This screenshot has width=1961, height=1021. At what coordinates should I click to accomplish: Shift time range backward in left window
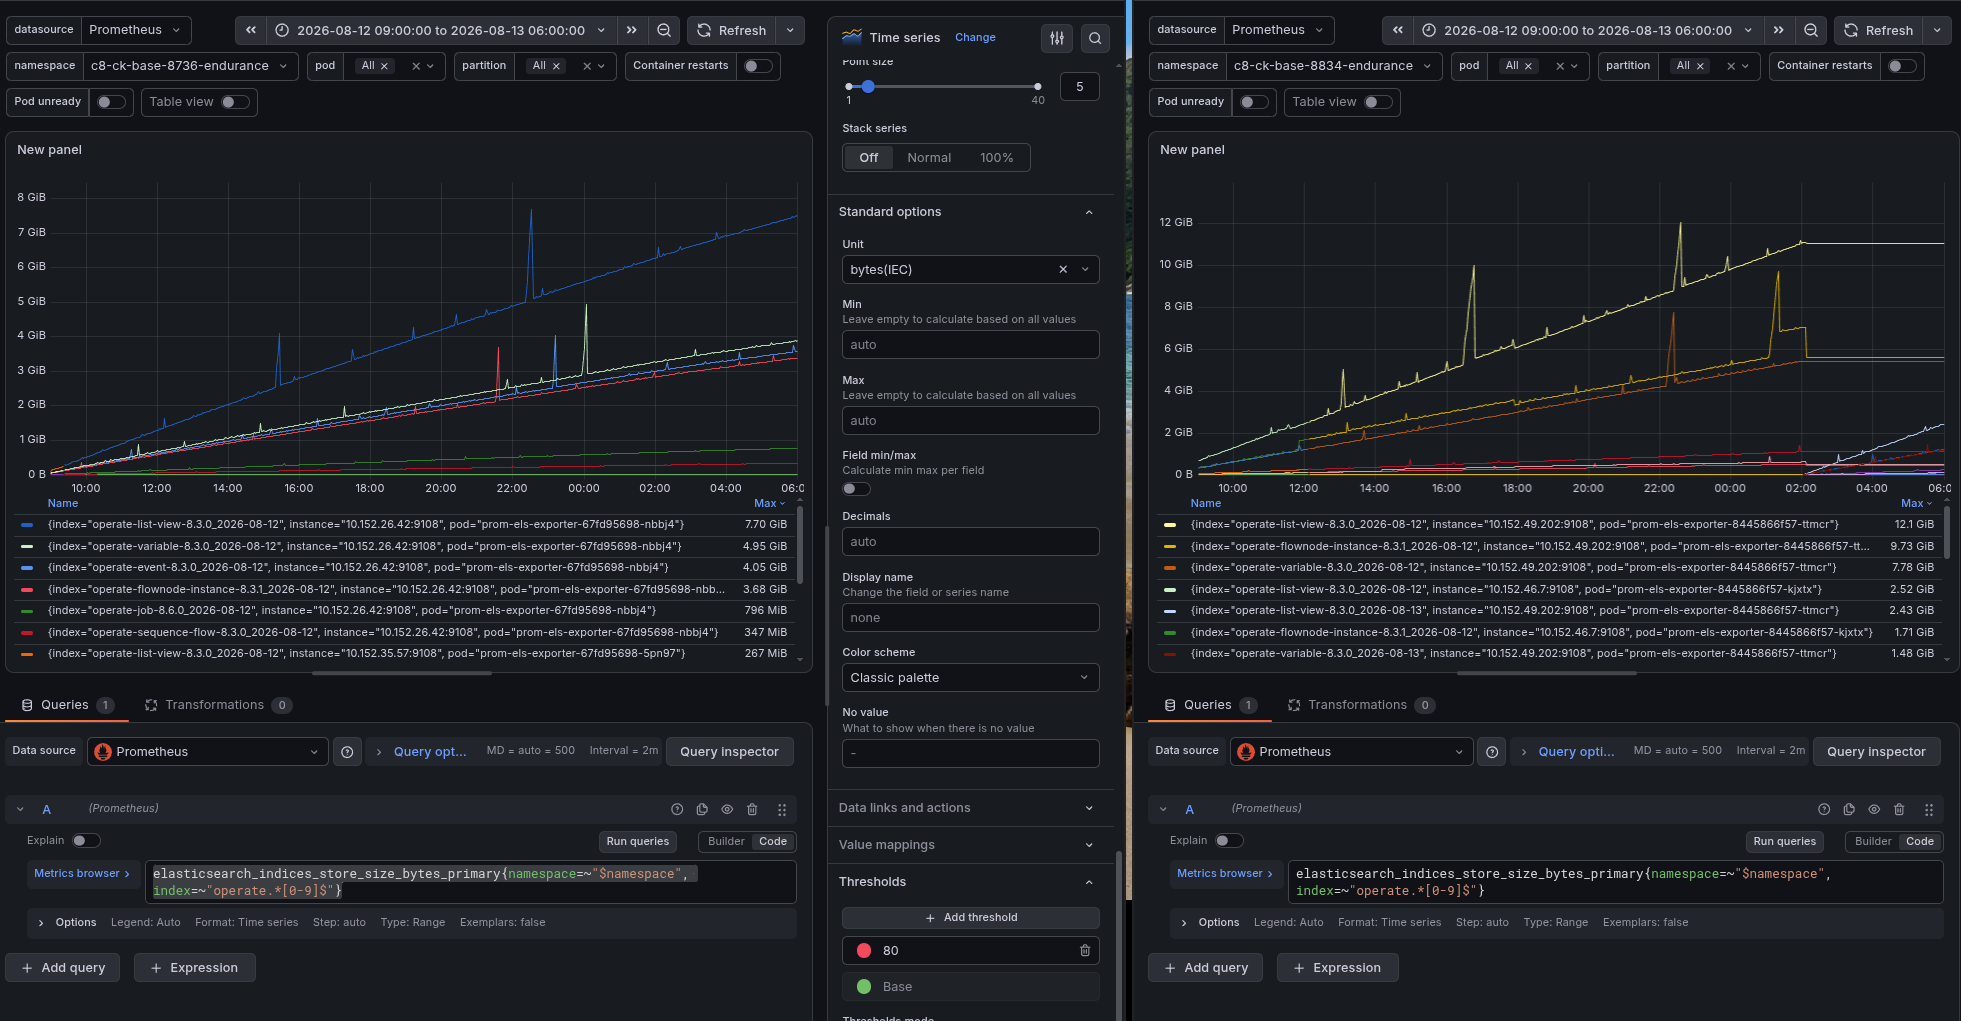[251, 30]
